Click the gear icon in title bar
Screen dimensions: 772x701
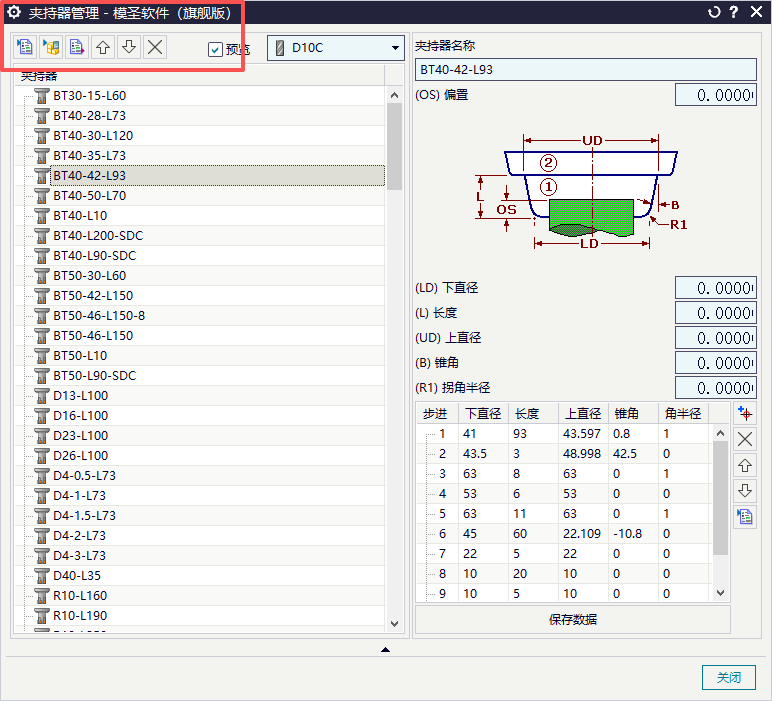coord(14,12)
